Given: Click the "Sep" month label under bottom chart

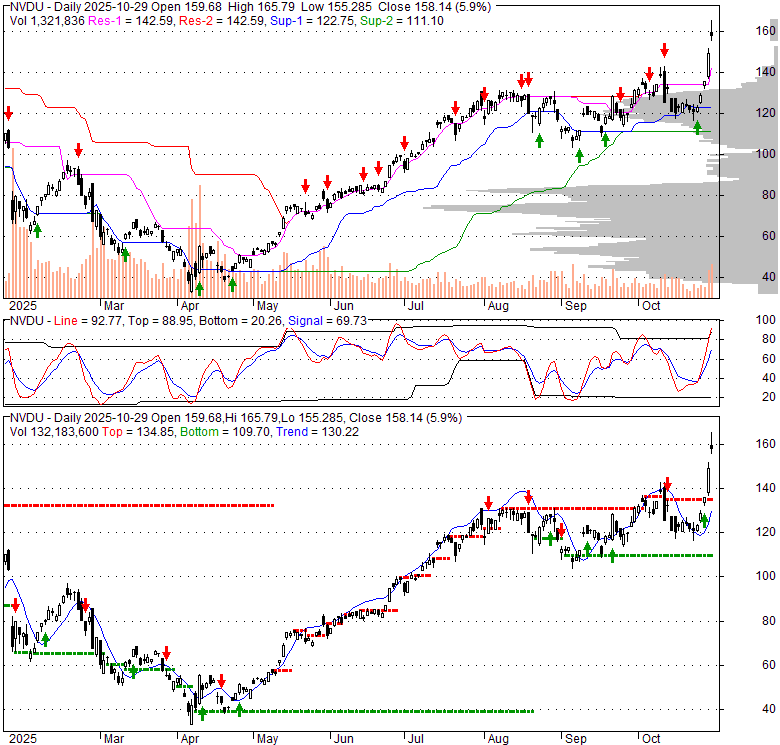Looking at the screenshot, I should click(576, 739).
